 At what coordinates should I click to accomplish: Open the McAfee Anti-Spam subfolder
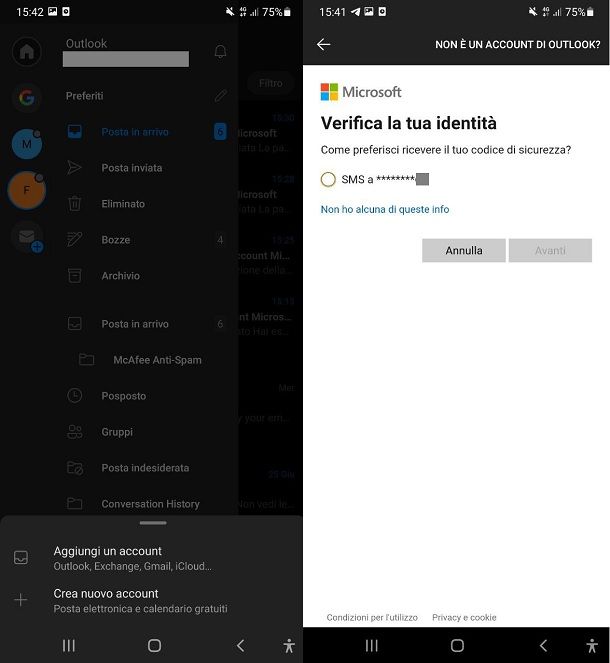click(146, 360)
